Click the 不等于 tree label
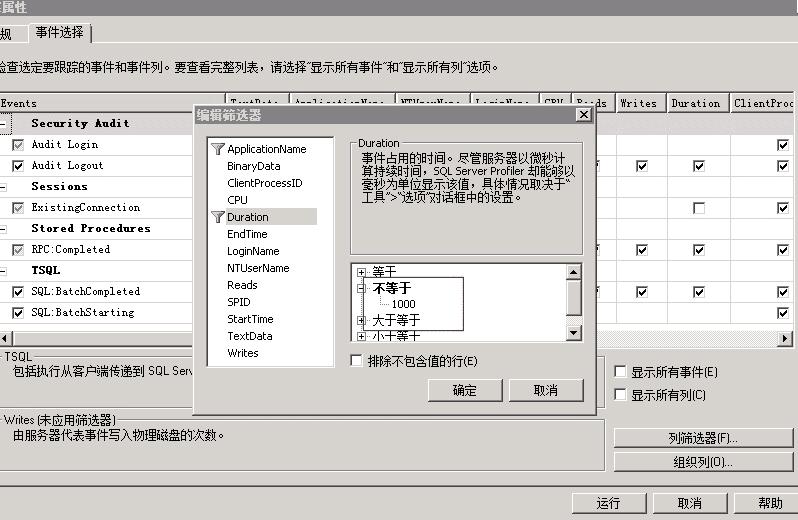 coord(392,288)
